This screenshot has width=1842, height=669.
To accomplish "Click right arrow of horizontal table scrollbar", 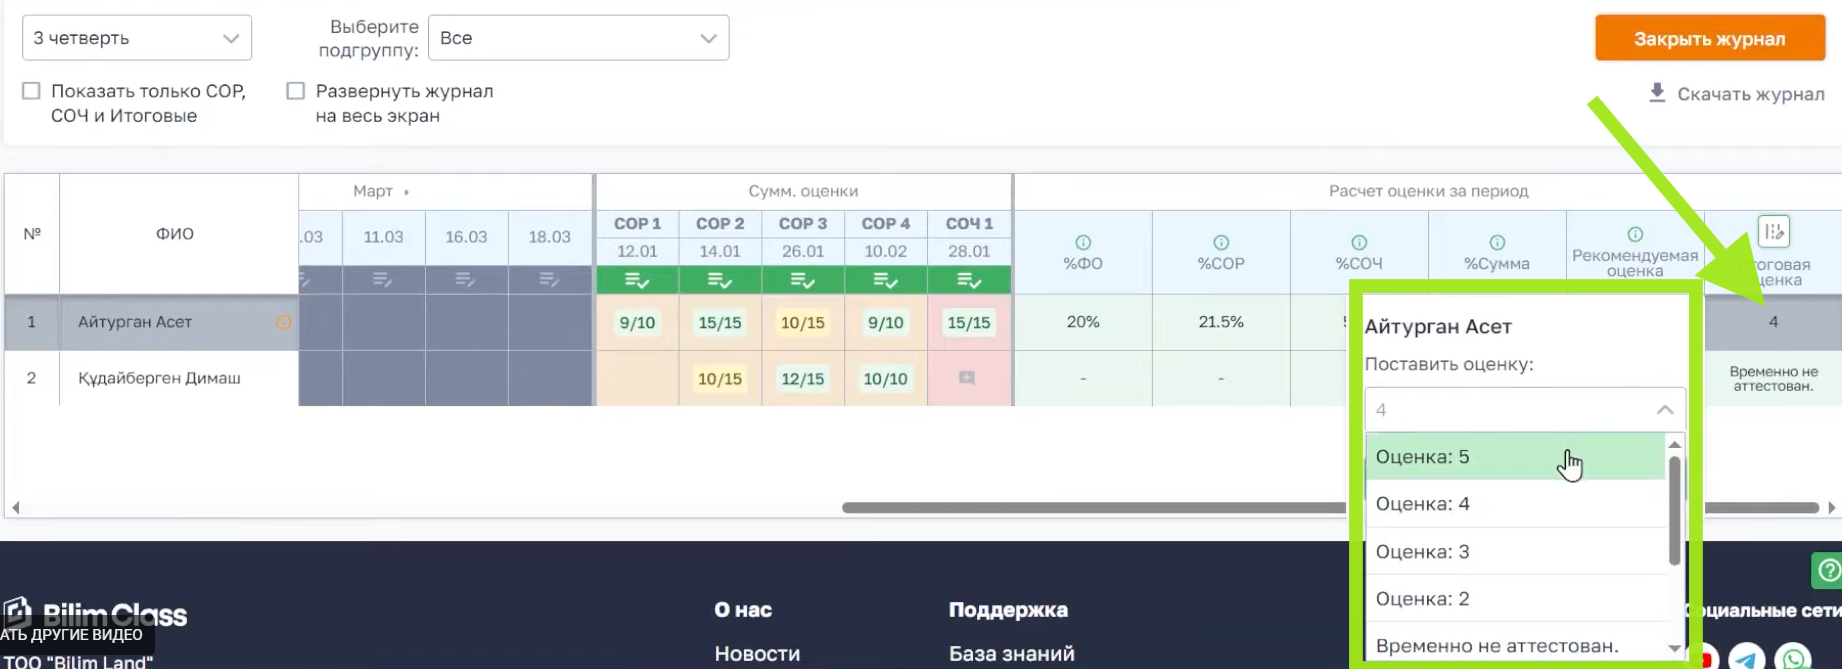I will click(1831, 508).
